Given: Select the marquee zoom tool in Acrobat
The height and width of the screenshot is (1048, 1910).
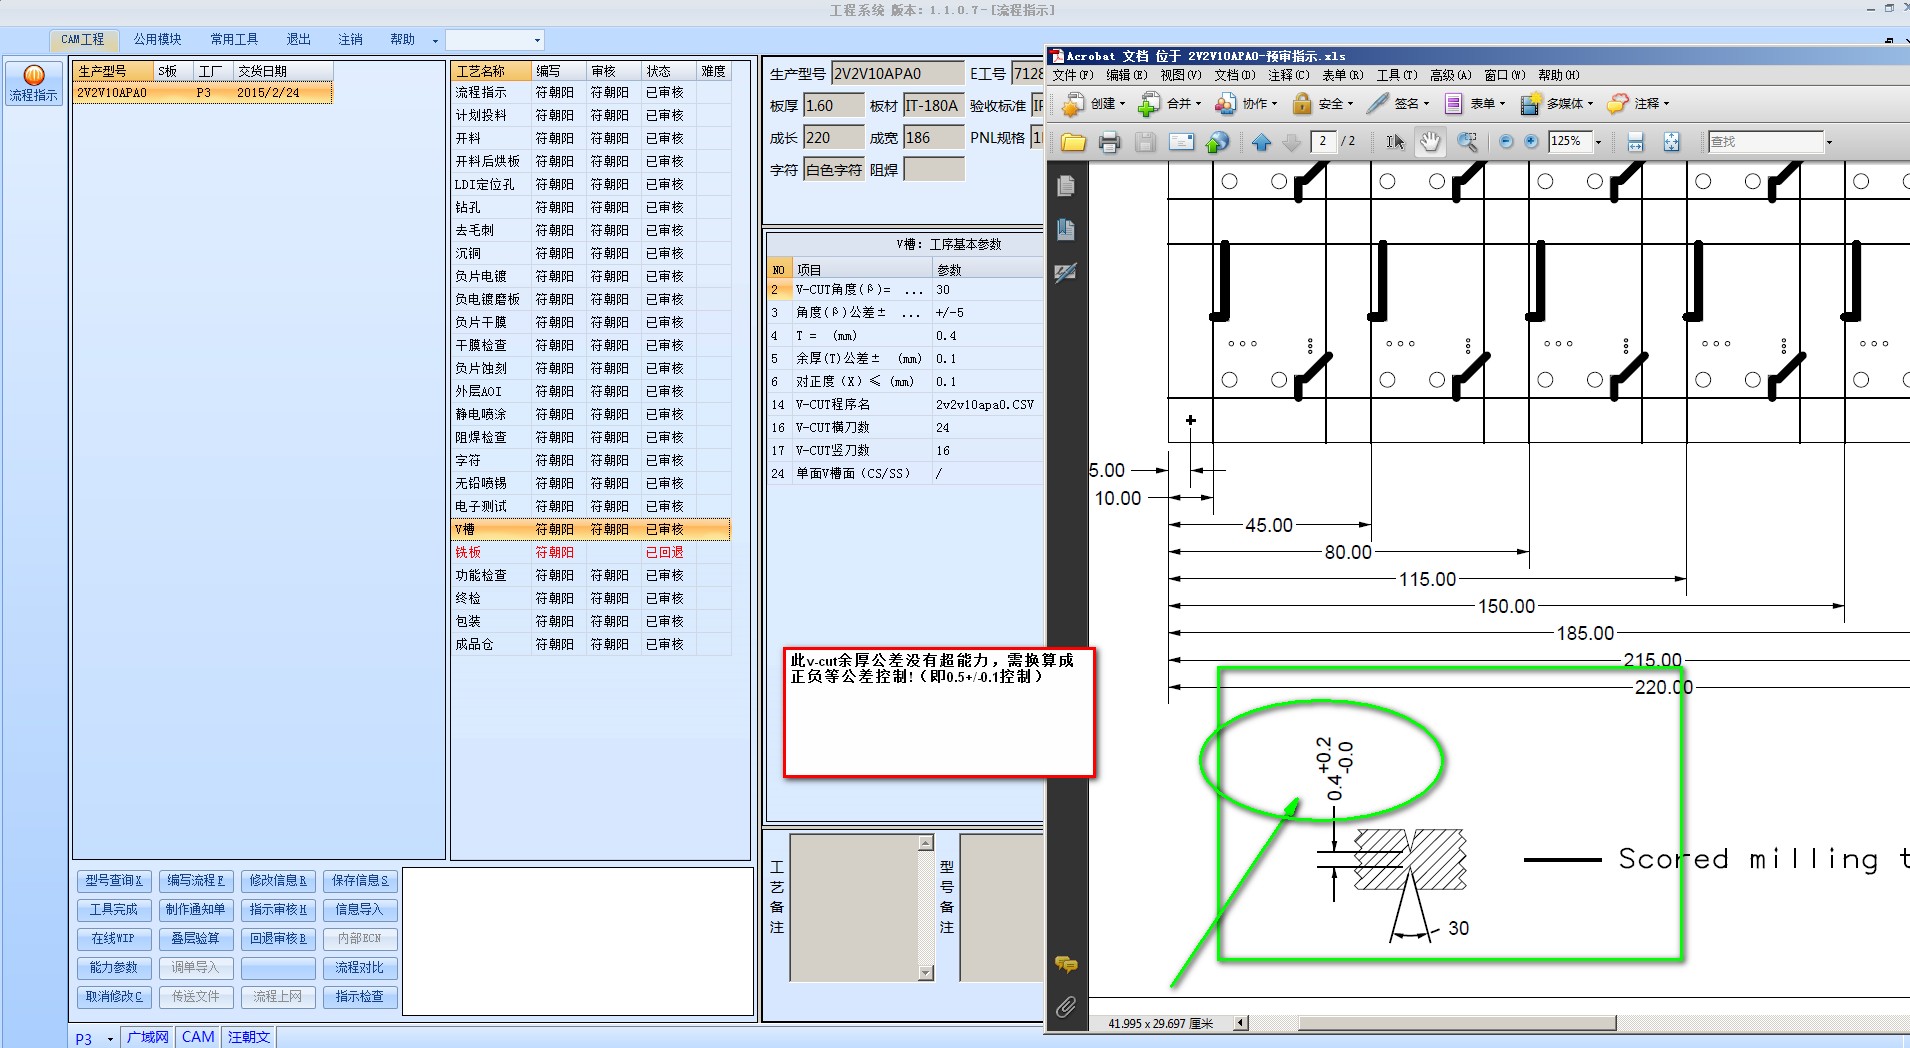Looking at the screenshot, I should coord(1467,142).
